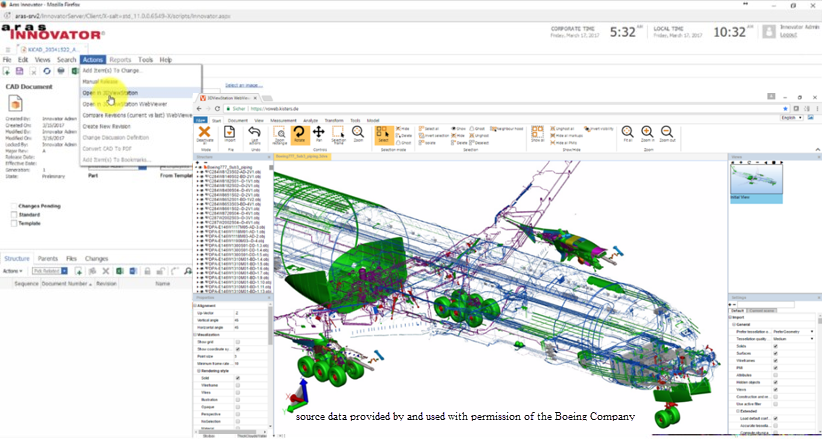Click the Isolate selection button
This screenshot has width=822, height=439.
429,143
